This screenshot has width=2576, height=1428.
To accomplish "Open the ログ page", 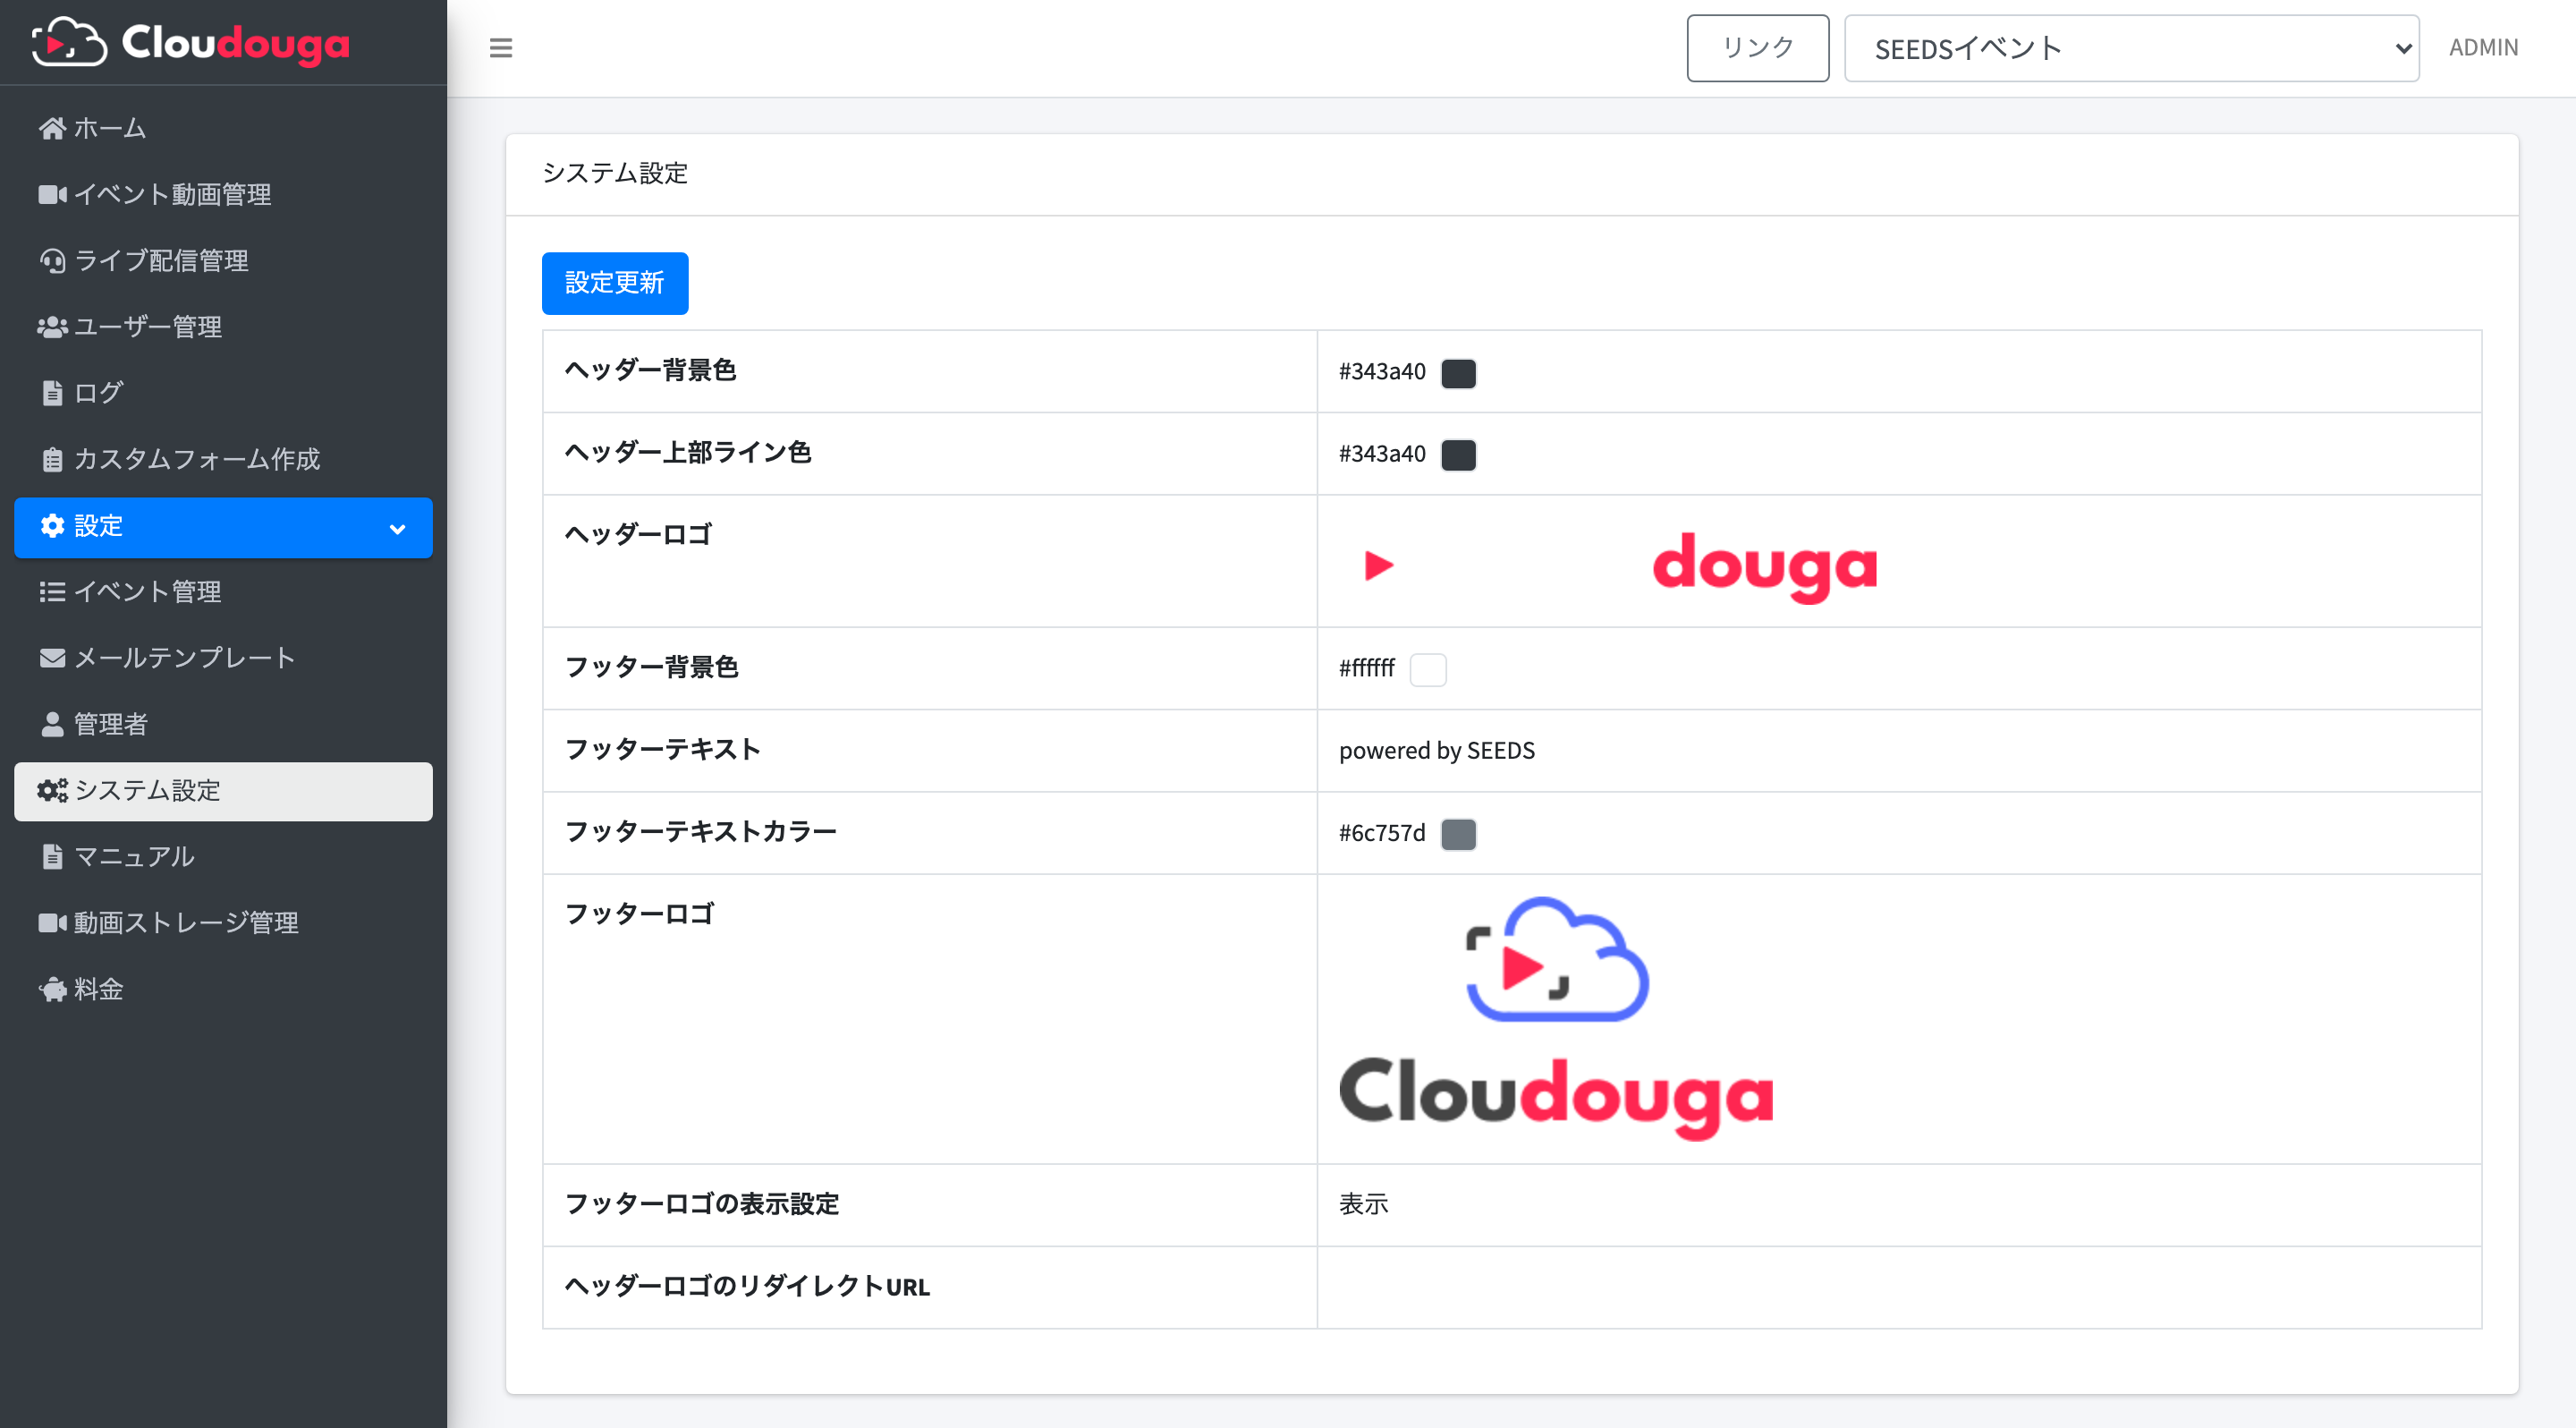I will [x=223, y=393].
